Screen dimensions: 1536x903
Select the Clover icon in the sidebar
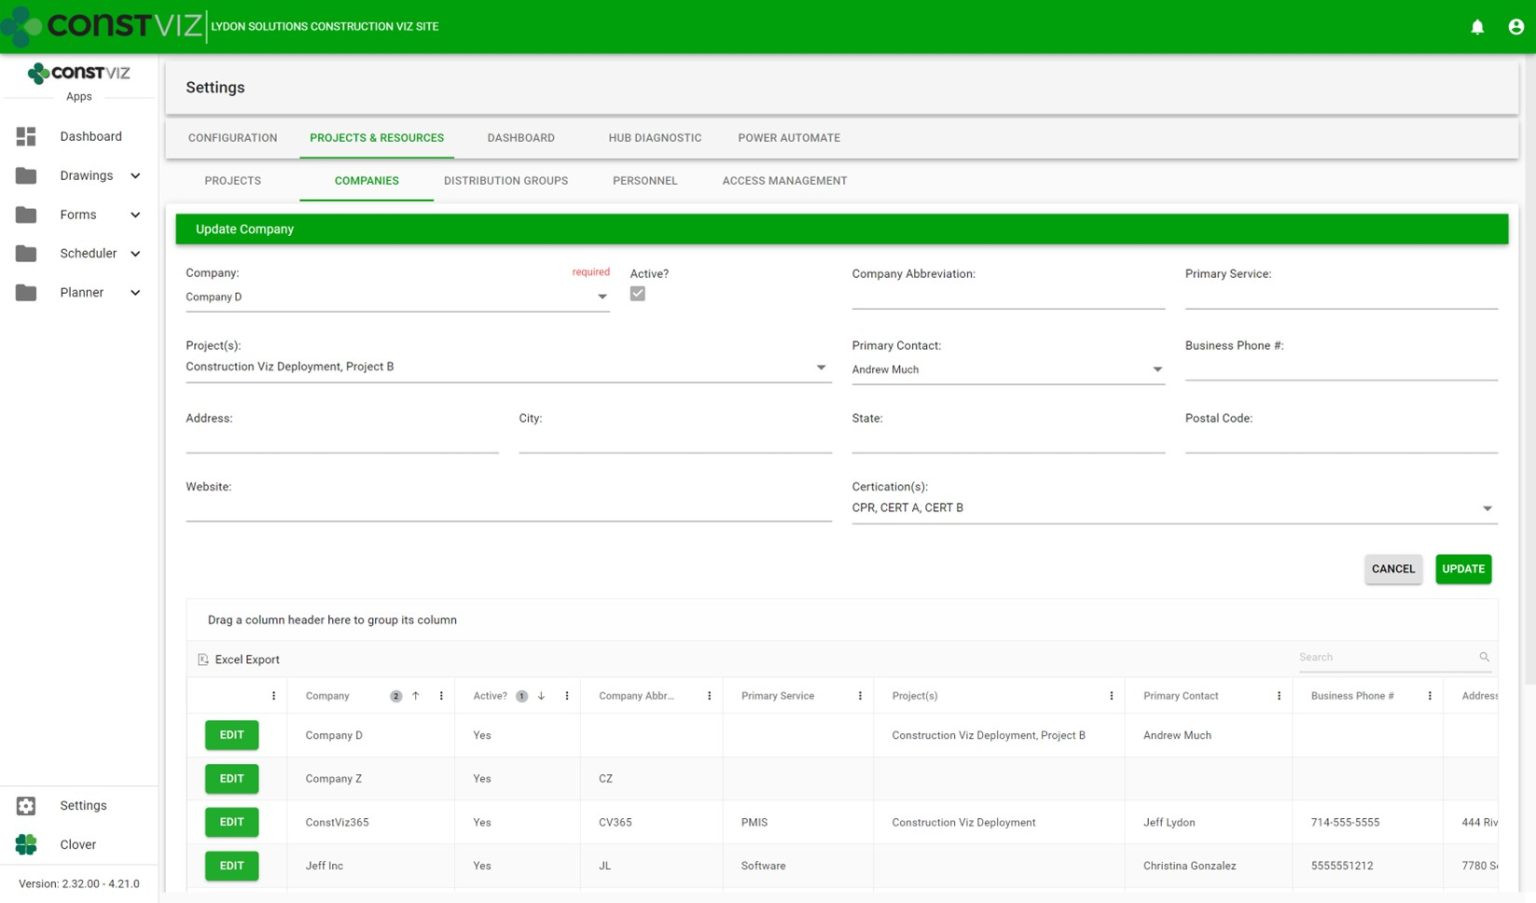[x=26, y=843]
